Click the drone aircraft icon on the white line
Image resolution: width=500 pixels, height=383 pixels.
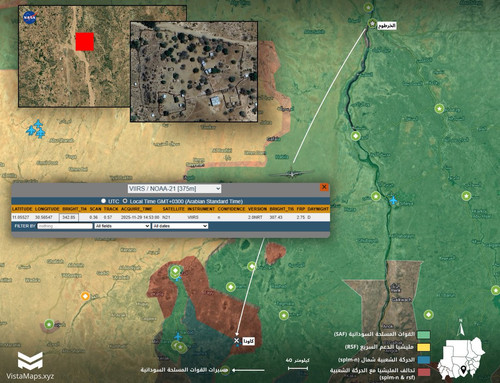click(292, 173)
